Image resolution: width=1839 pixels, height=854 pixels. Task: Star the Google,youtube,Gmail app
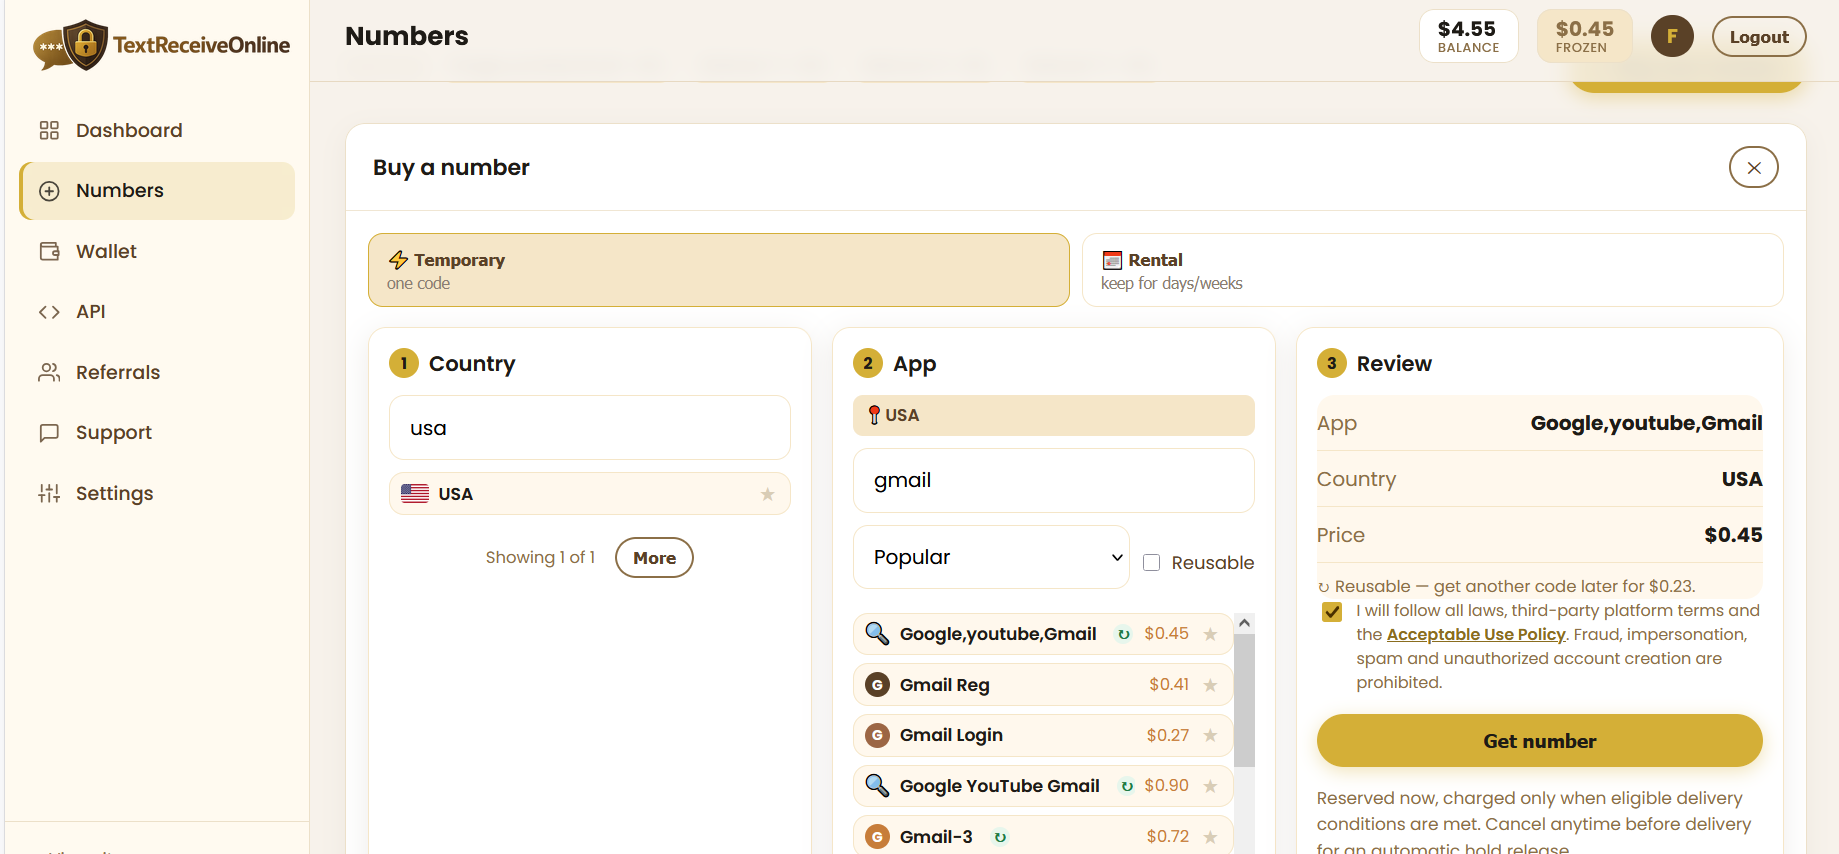click(1210, 634)
